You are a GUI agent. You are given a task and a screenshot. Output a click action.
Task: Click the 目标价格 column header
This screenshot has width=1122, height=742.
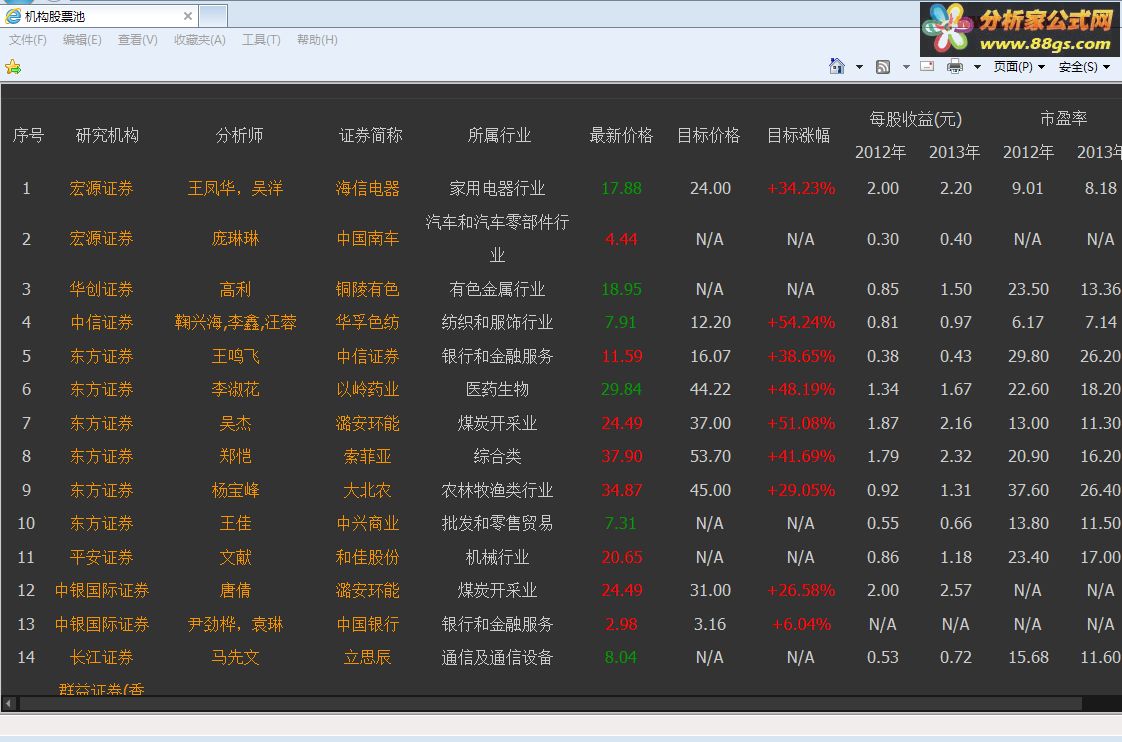(708, 135)
